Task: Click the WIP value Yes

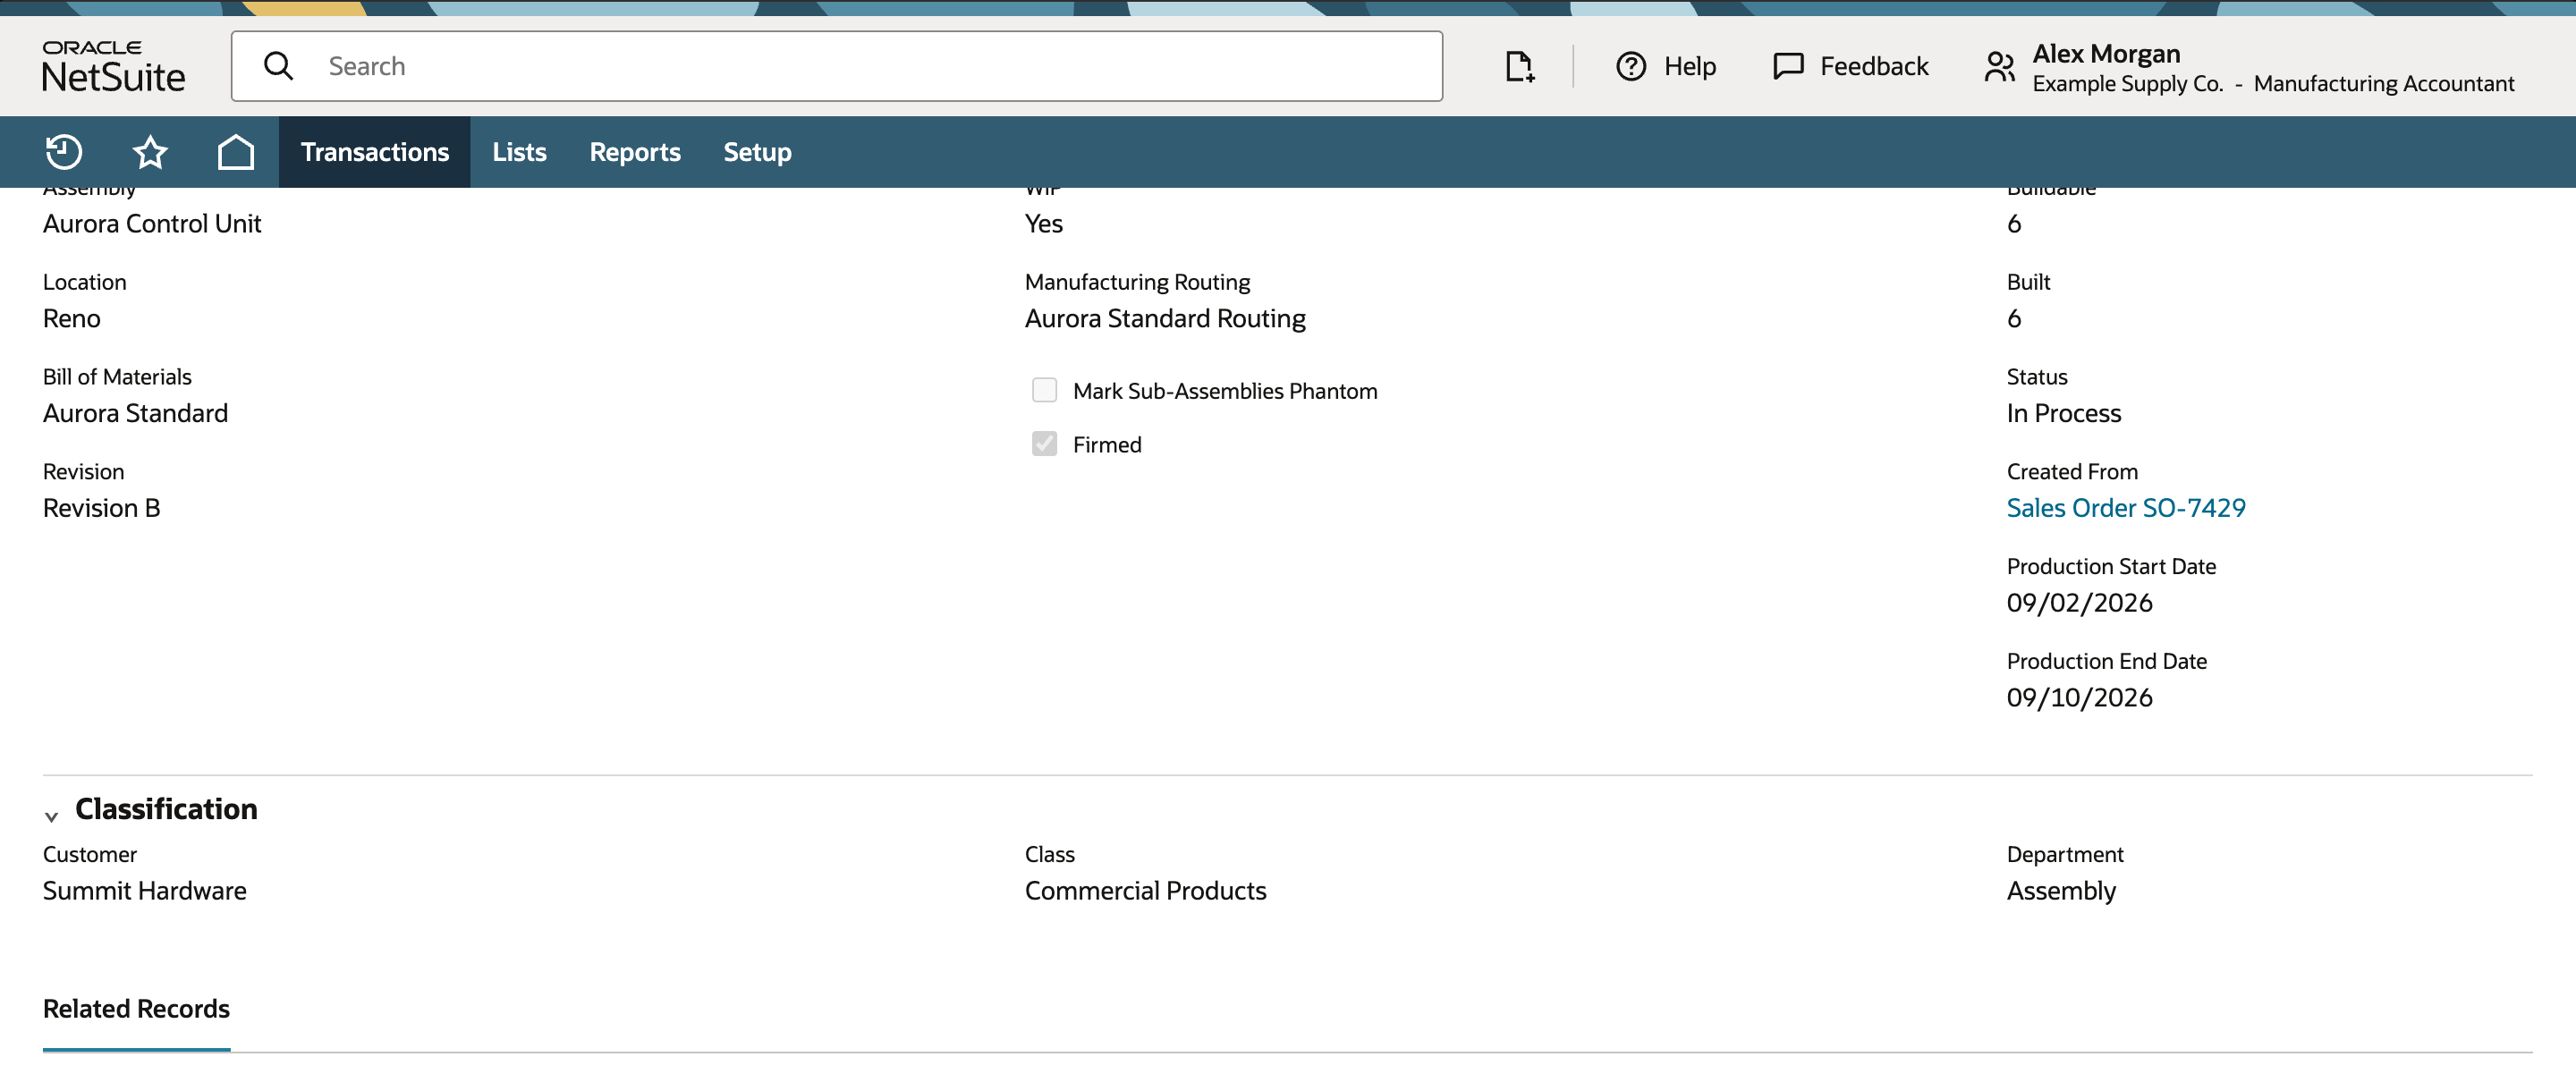Action: tap(1043, 223)
